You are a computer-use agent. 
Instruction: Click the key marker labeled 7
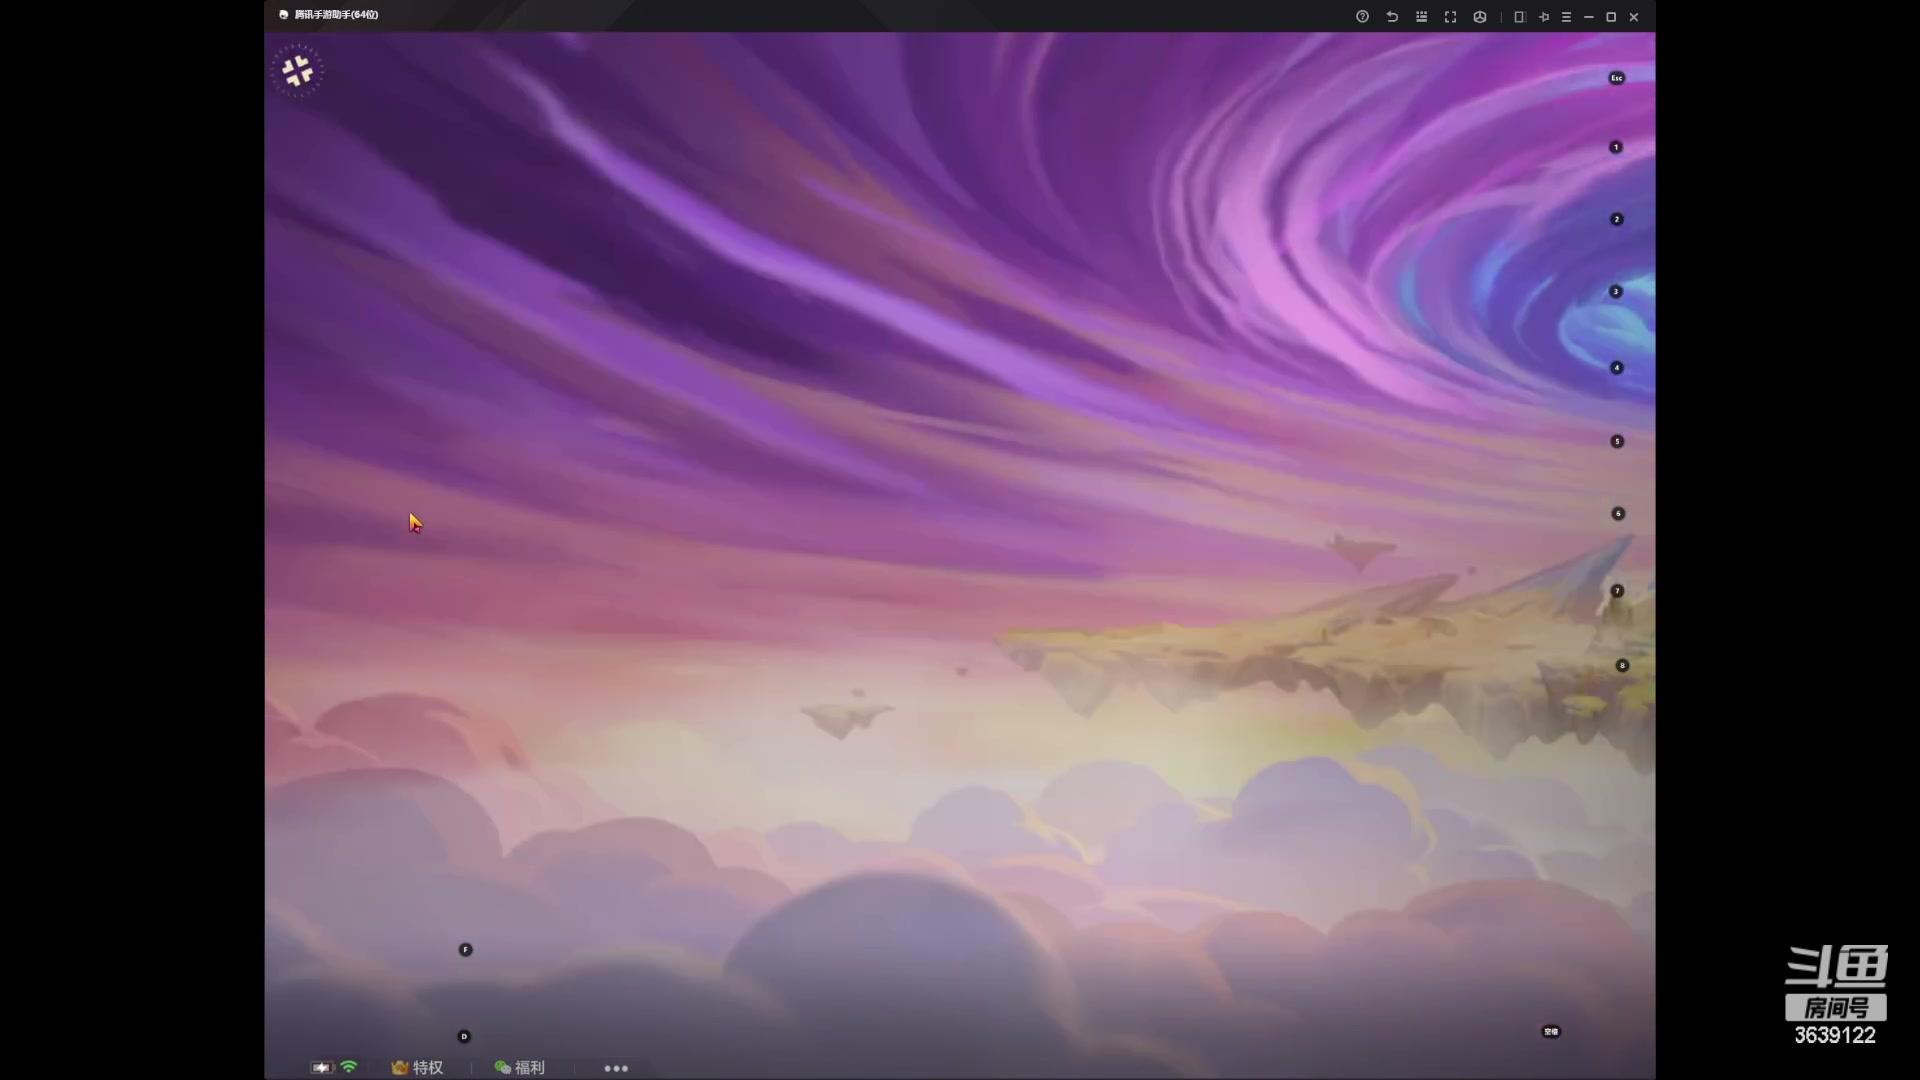1617,591
